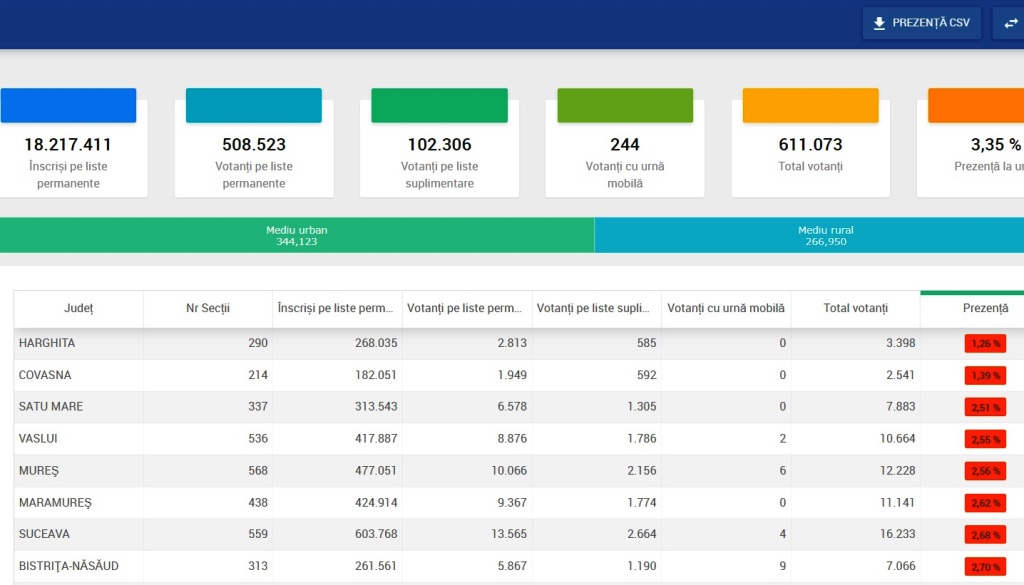This screenshot has width=1024, height=585.
Task: Click the download icon beside PREZENȚĂ CSV
Action: tap(879, 23)
